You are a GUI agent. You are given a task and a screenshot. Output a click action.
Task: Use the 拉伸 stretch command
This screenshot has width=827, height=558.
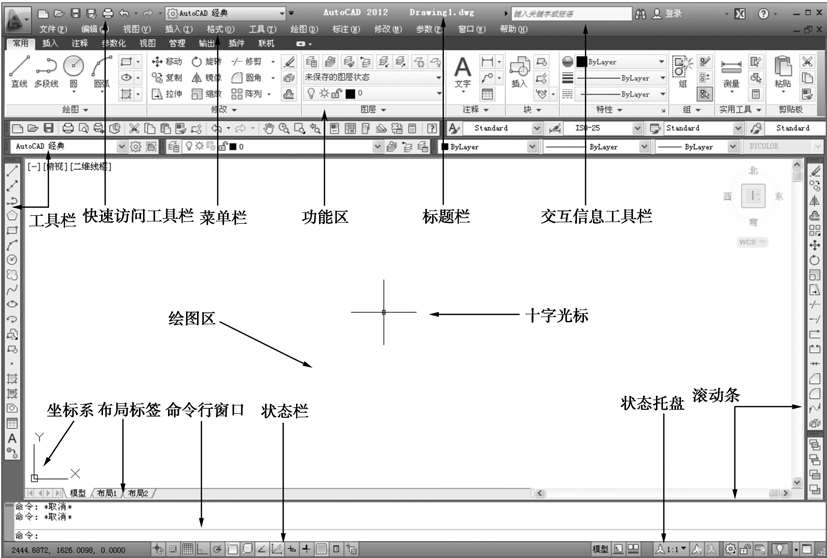click(167, 94)
